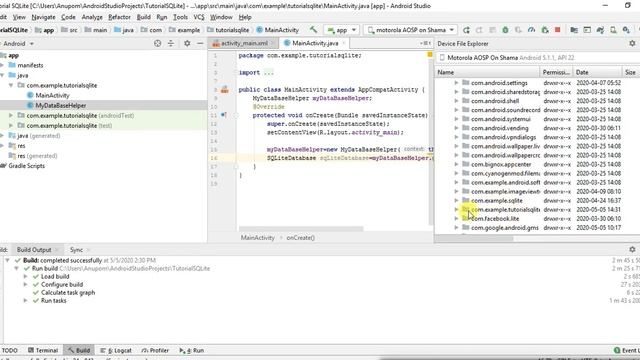This screenshot has width=640, height=360.
Task: Expand the manifests folder
Action: 2,65
